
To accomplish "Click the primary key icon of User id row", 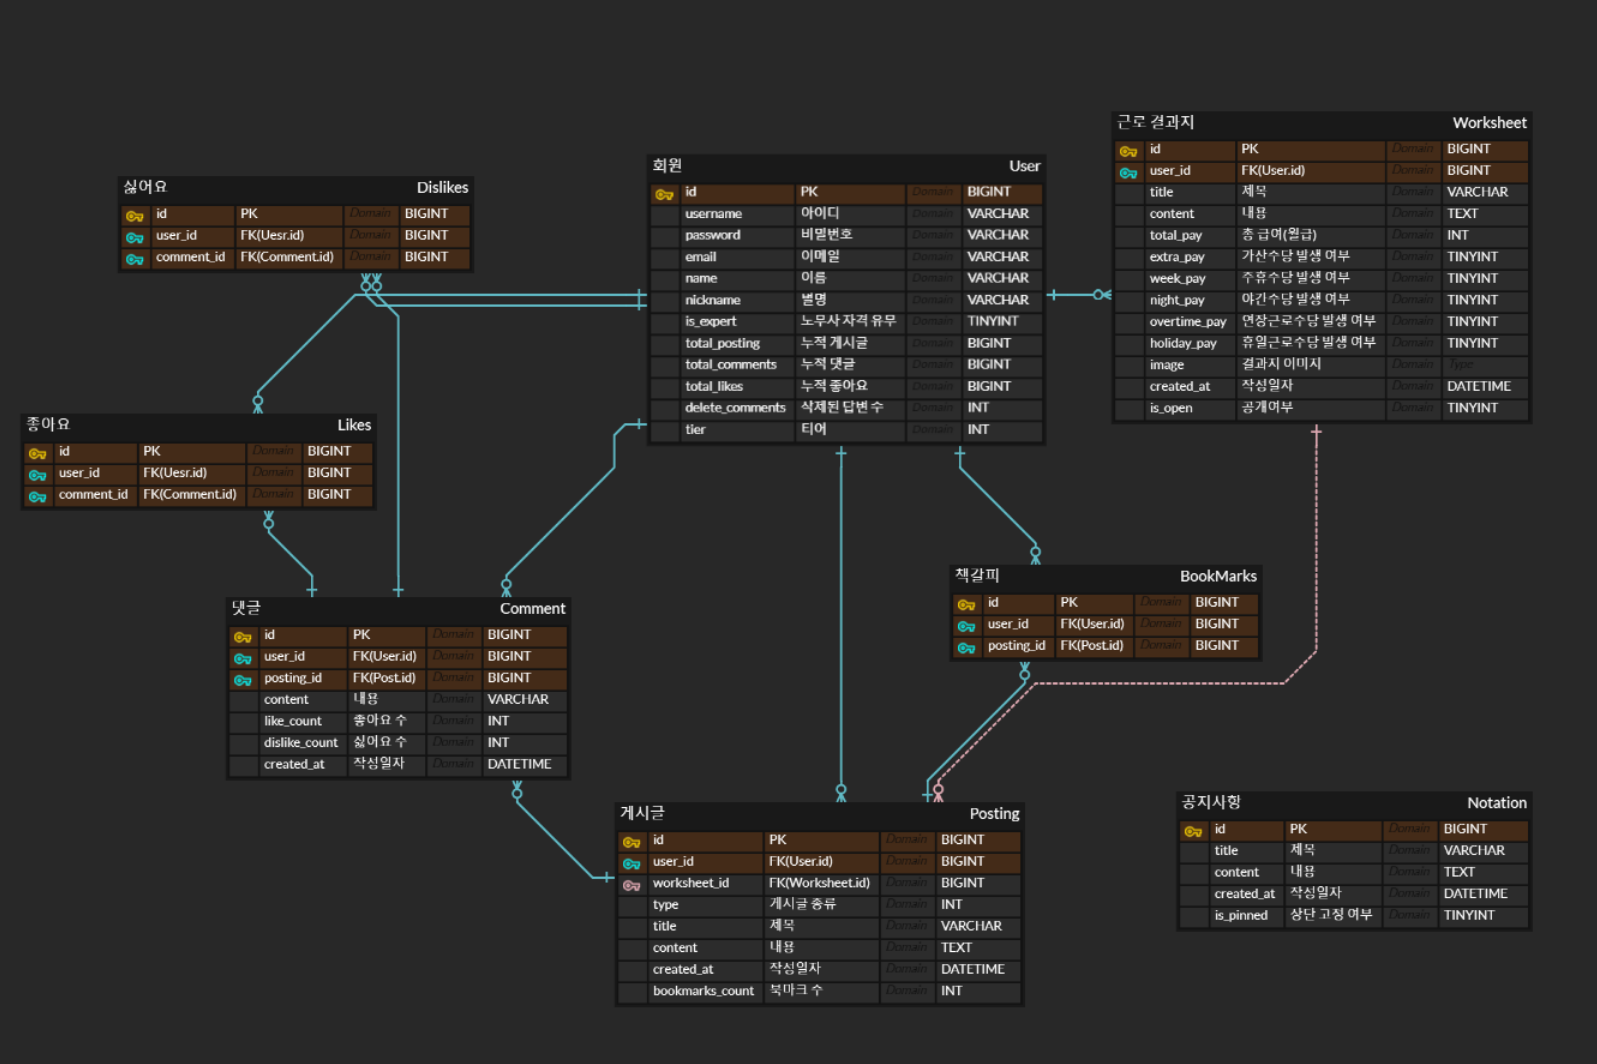I will [x=664, y=193].
